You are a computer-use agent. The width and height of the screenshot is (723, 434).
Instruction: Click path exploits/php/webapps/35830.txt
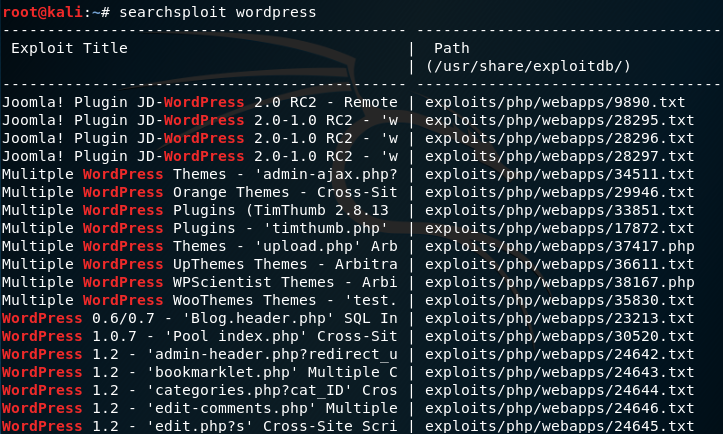coord(559,300)
